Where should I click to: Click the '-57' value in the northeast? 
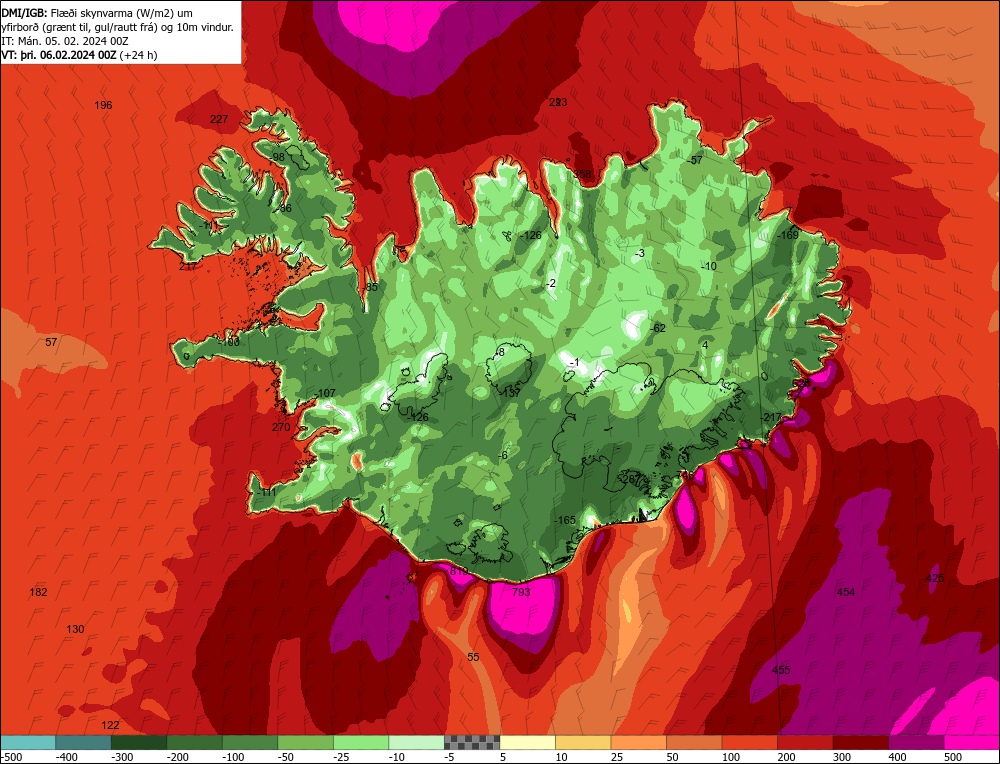coord(695,160)
